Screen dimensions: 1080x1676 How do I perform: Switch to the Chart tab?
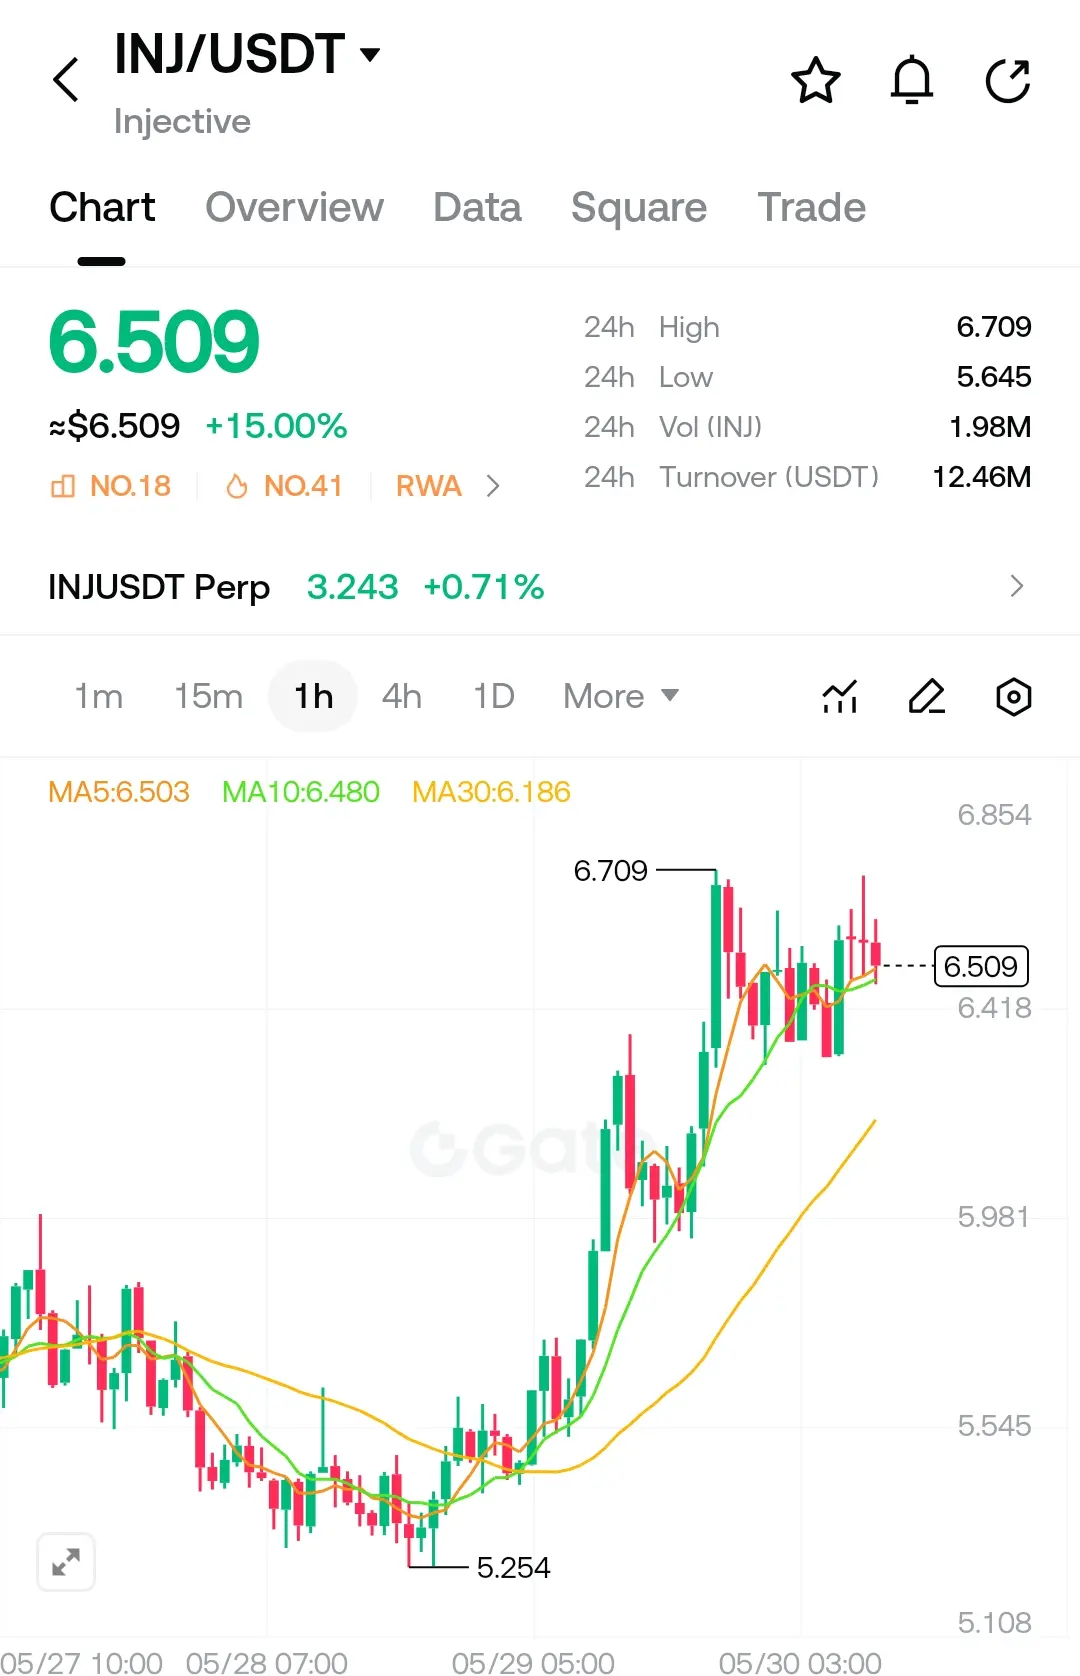point(102,208)
